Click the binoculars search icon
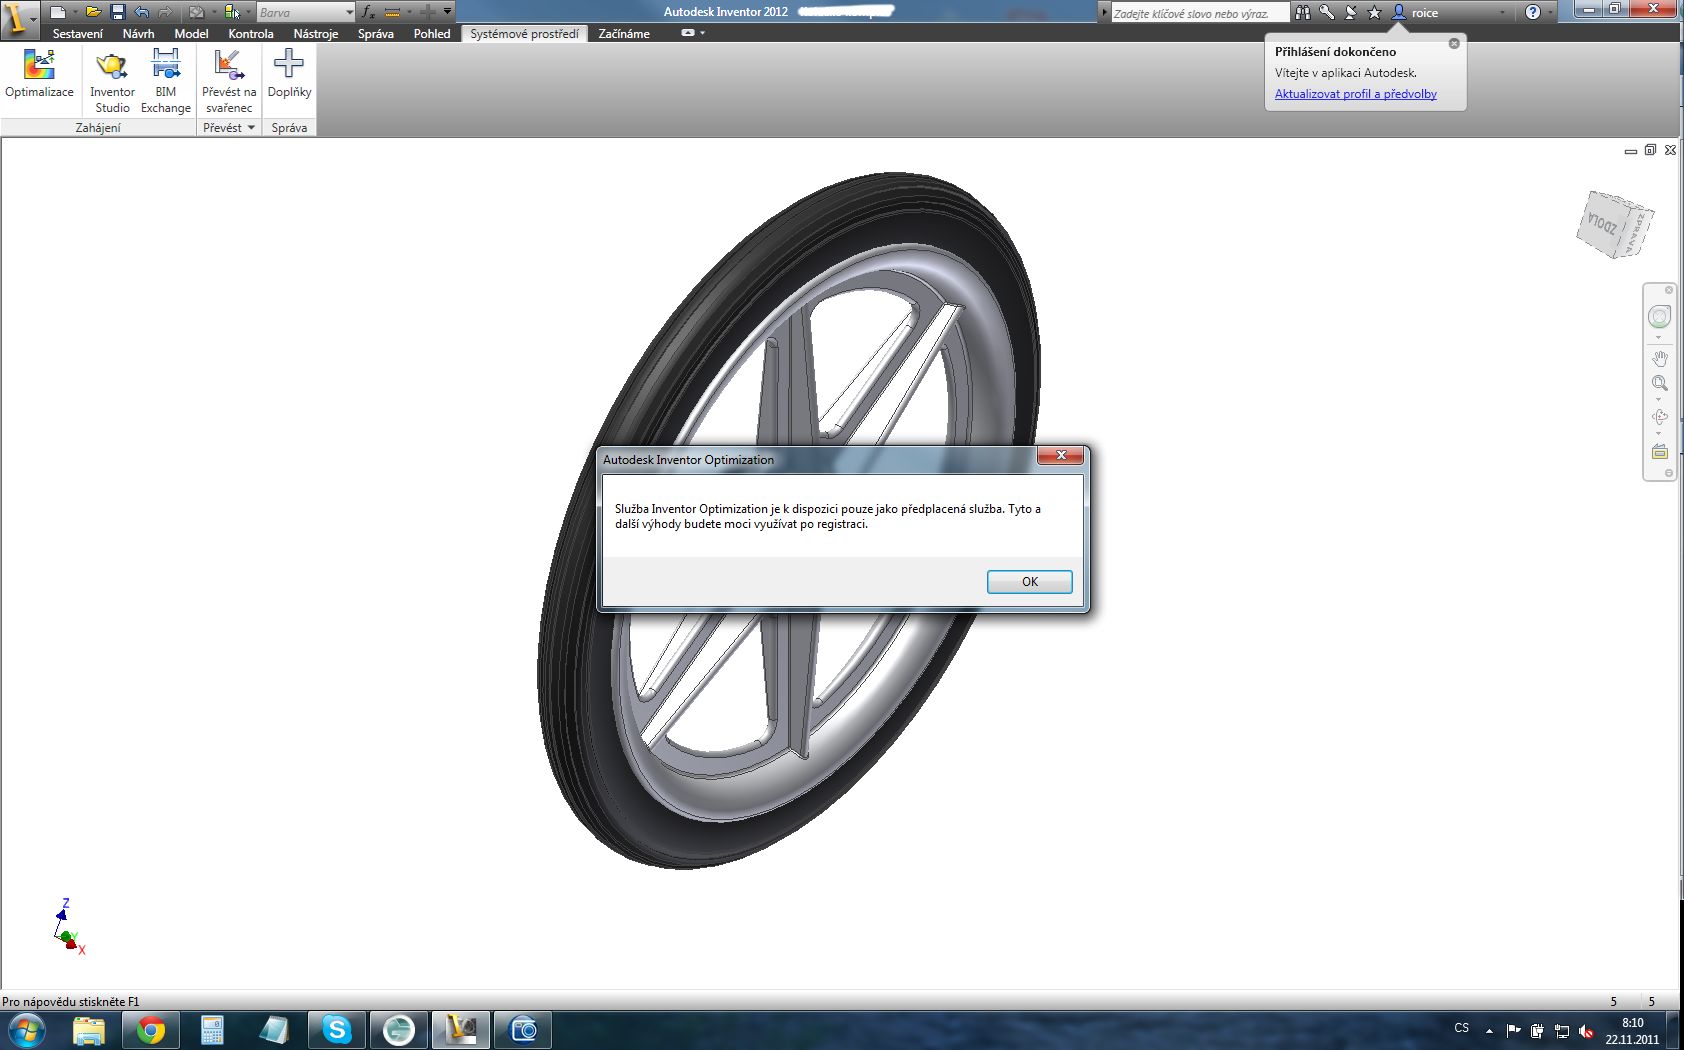 1303,12
